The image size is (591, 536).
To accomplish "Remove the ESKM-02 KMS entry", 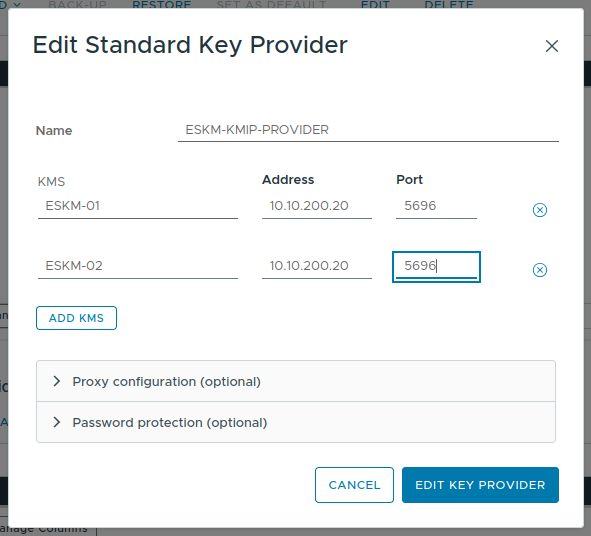I will coord(540,270).
